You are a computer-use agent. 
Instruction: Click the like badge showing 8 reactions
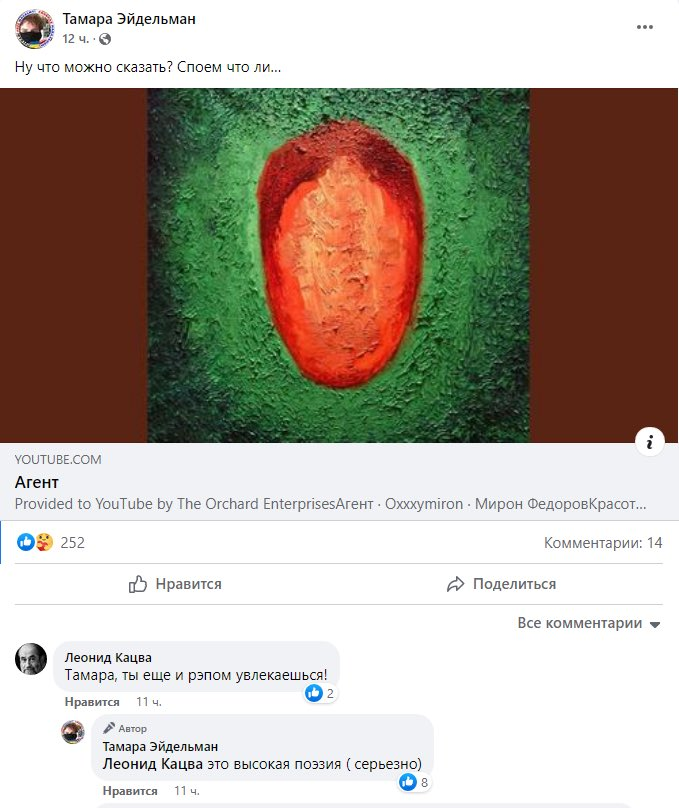[x=408, y=782]
